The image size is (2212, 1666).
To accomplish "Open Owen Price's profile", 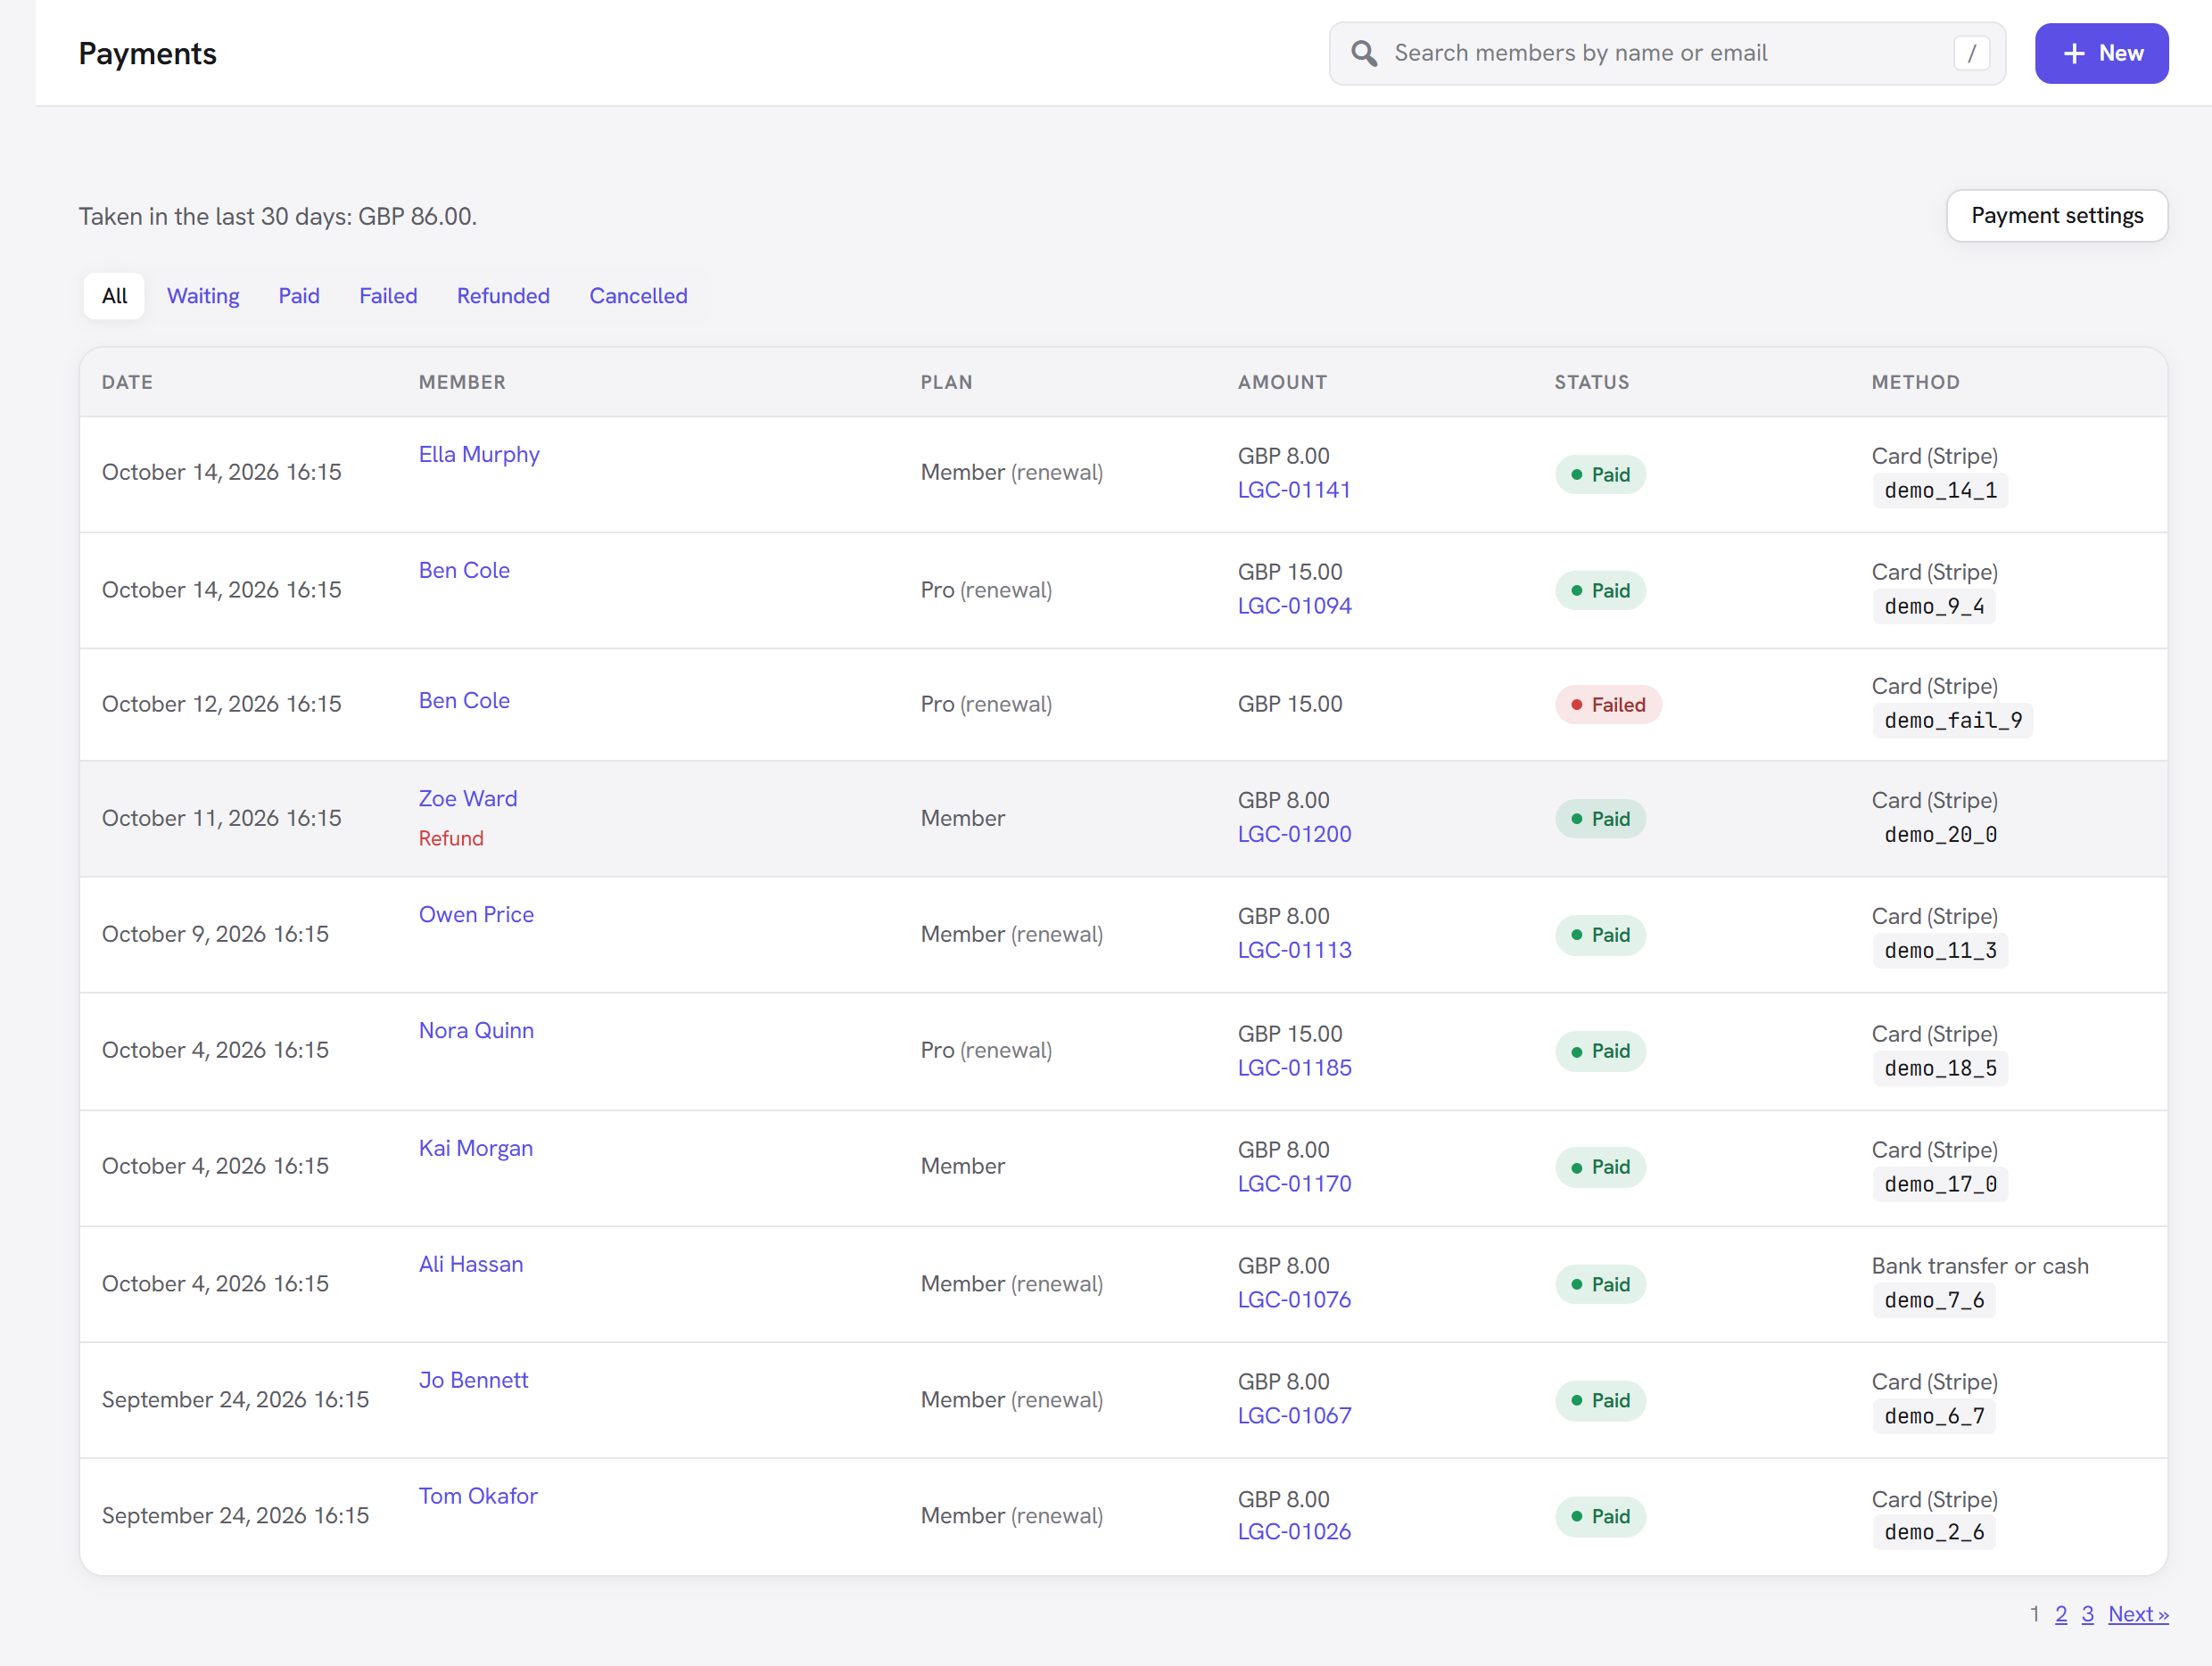I will (476, 914).
